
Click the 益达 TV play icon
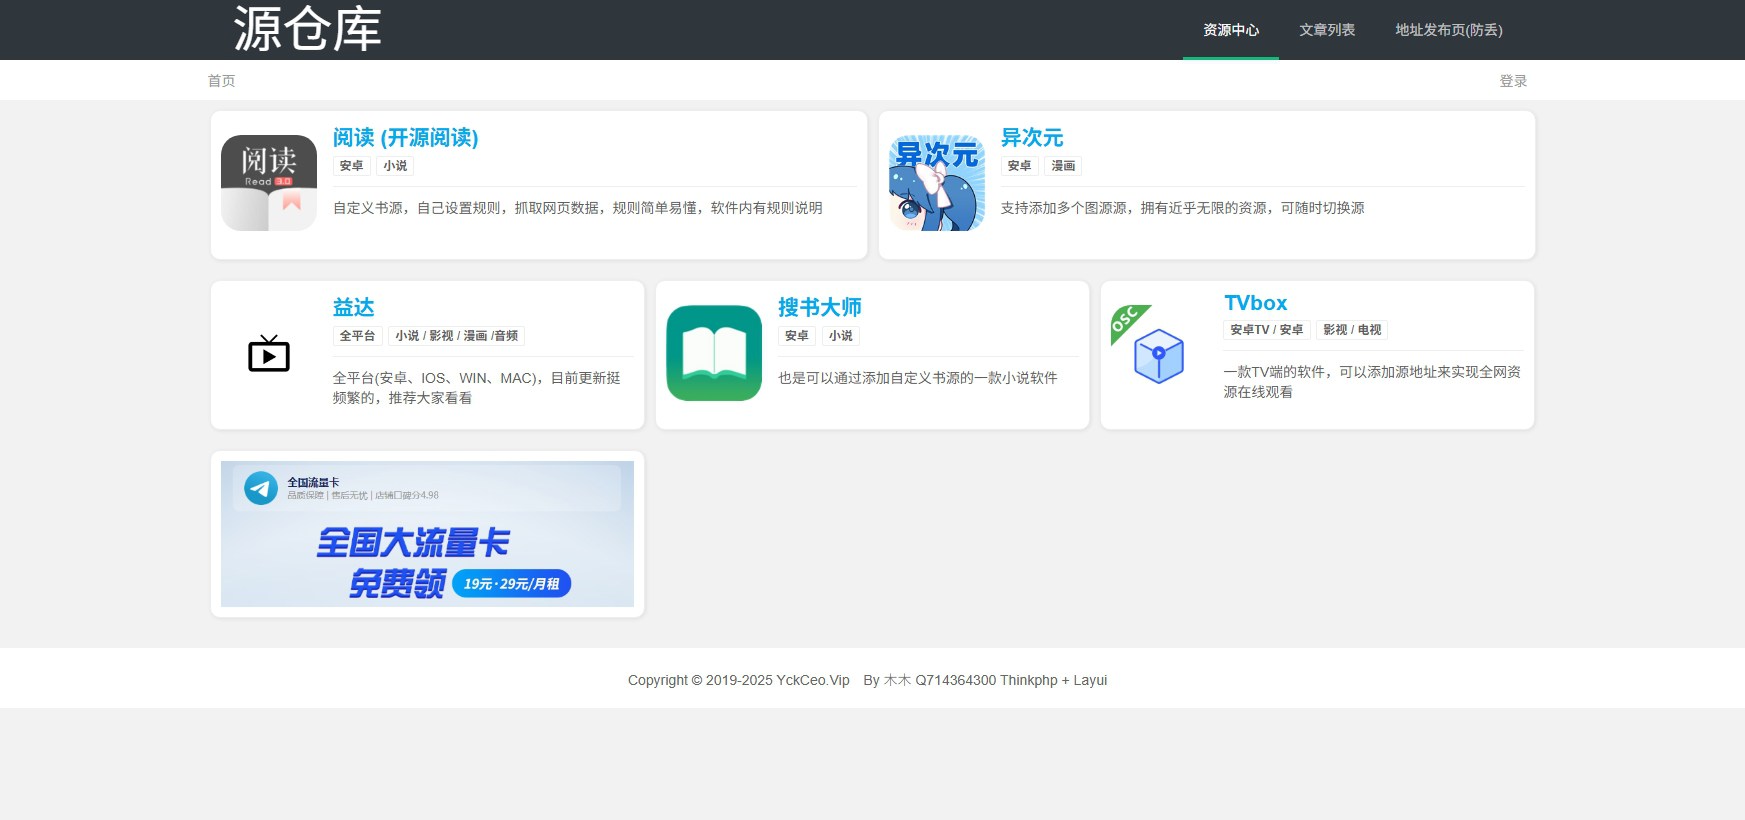click(x=269, y=354)
